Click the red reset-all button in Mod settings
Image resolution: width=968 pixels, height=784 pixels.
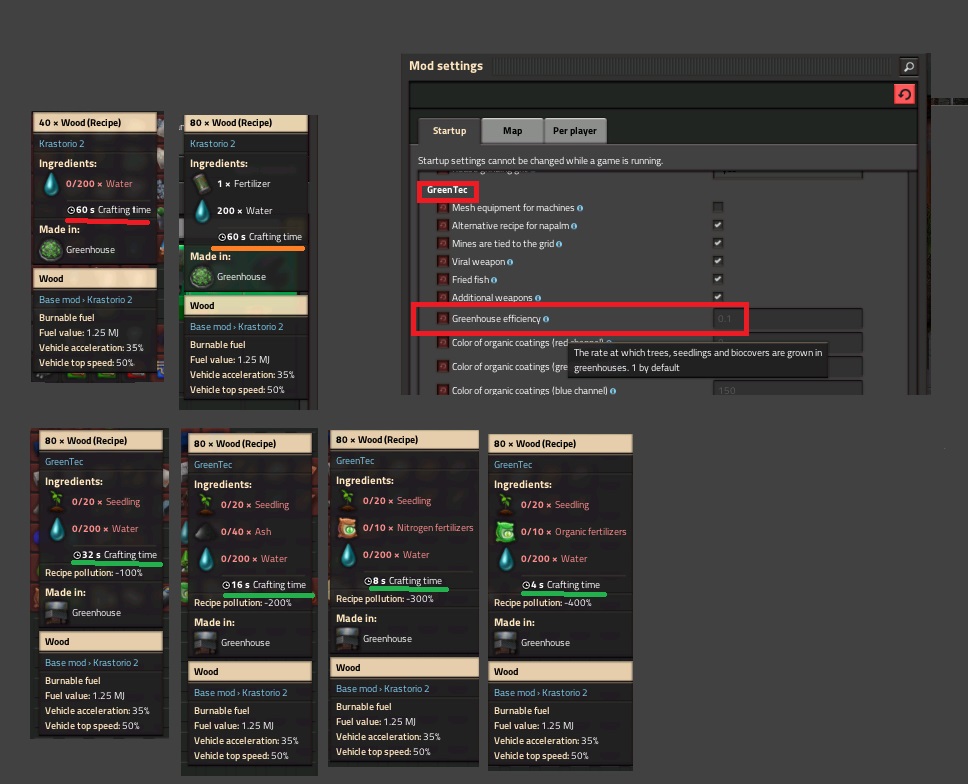(904, 94)
